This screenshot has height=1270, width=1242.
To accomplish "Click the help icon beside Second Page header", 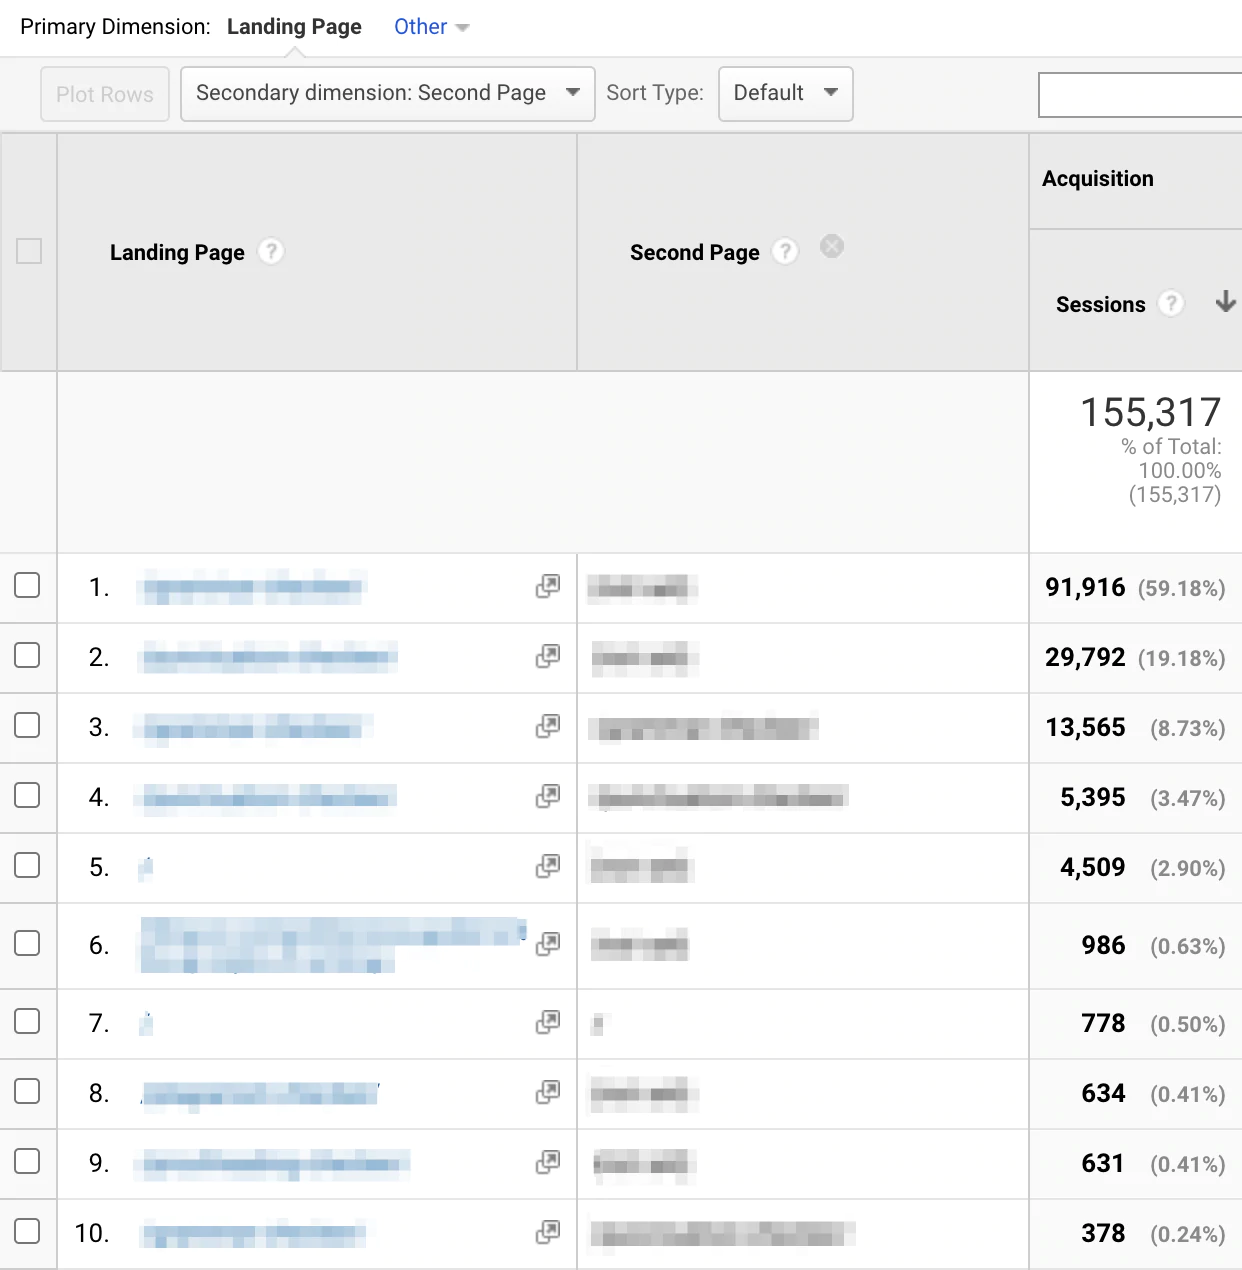I will pos(786,252).
